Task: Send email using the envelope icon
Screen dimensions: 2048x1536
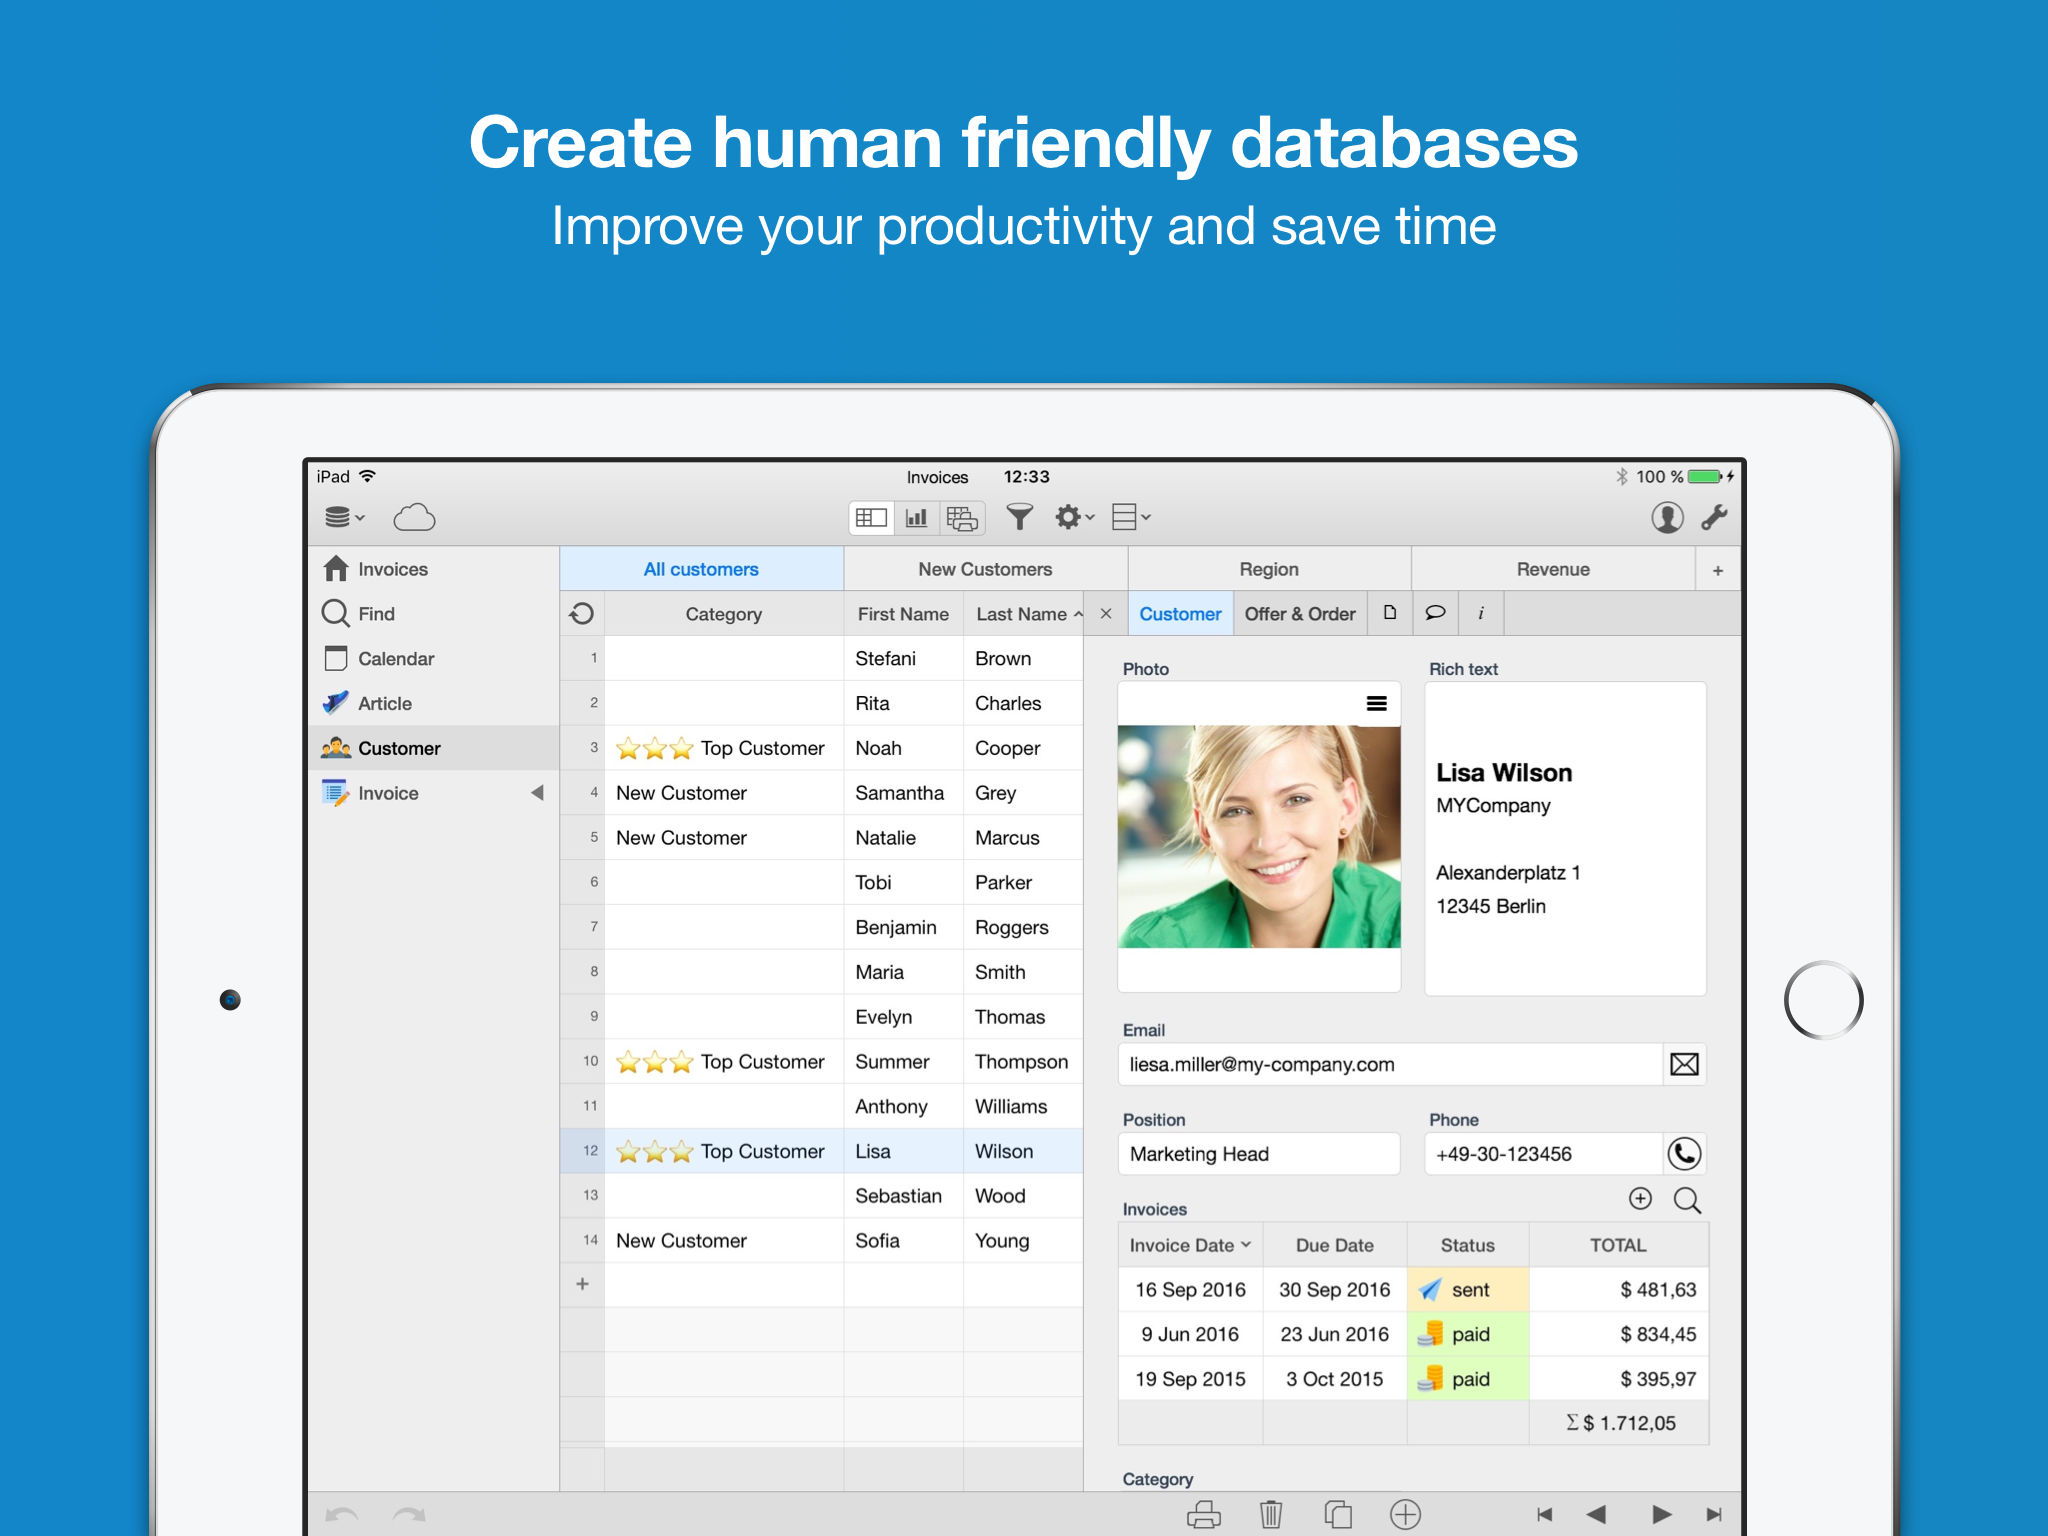Action: pos(1683,1064)
